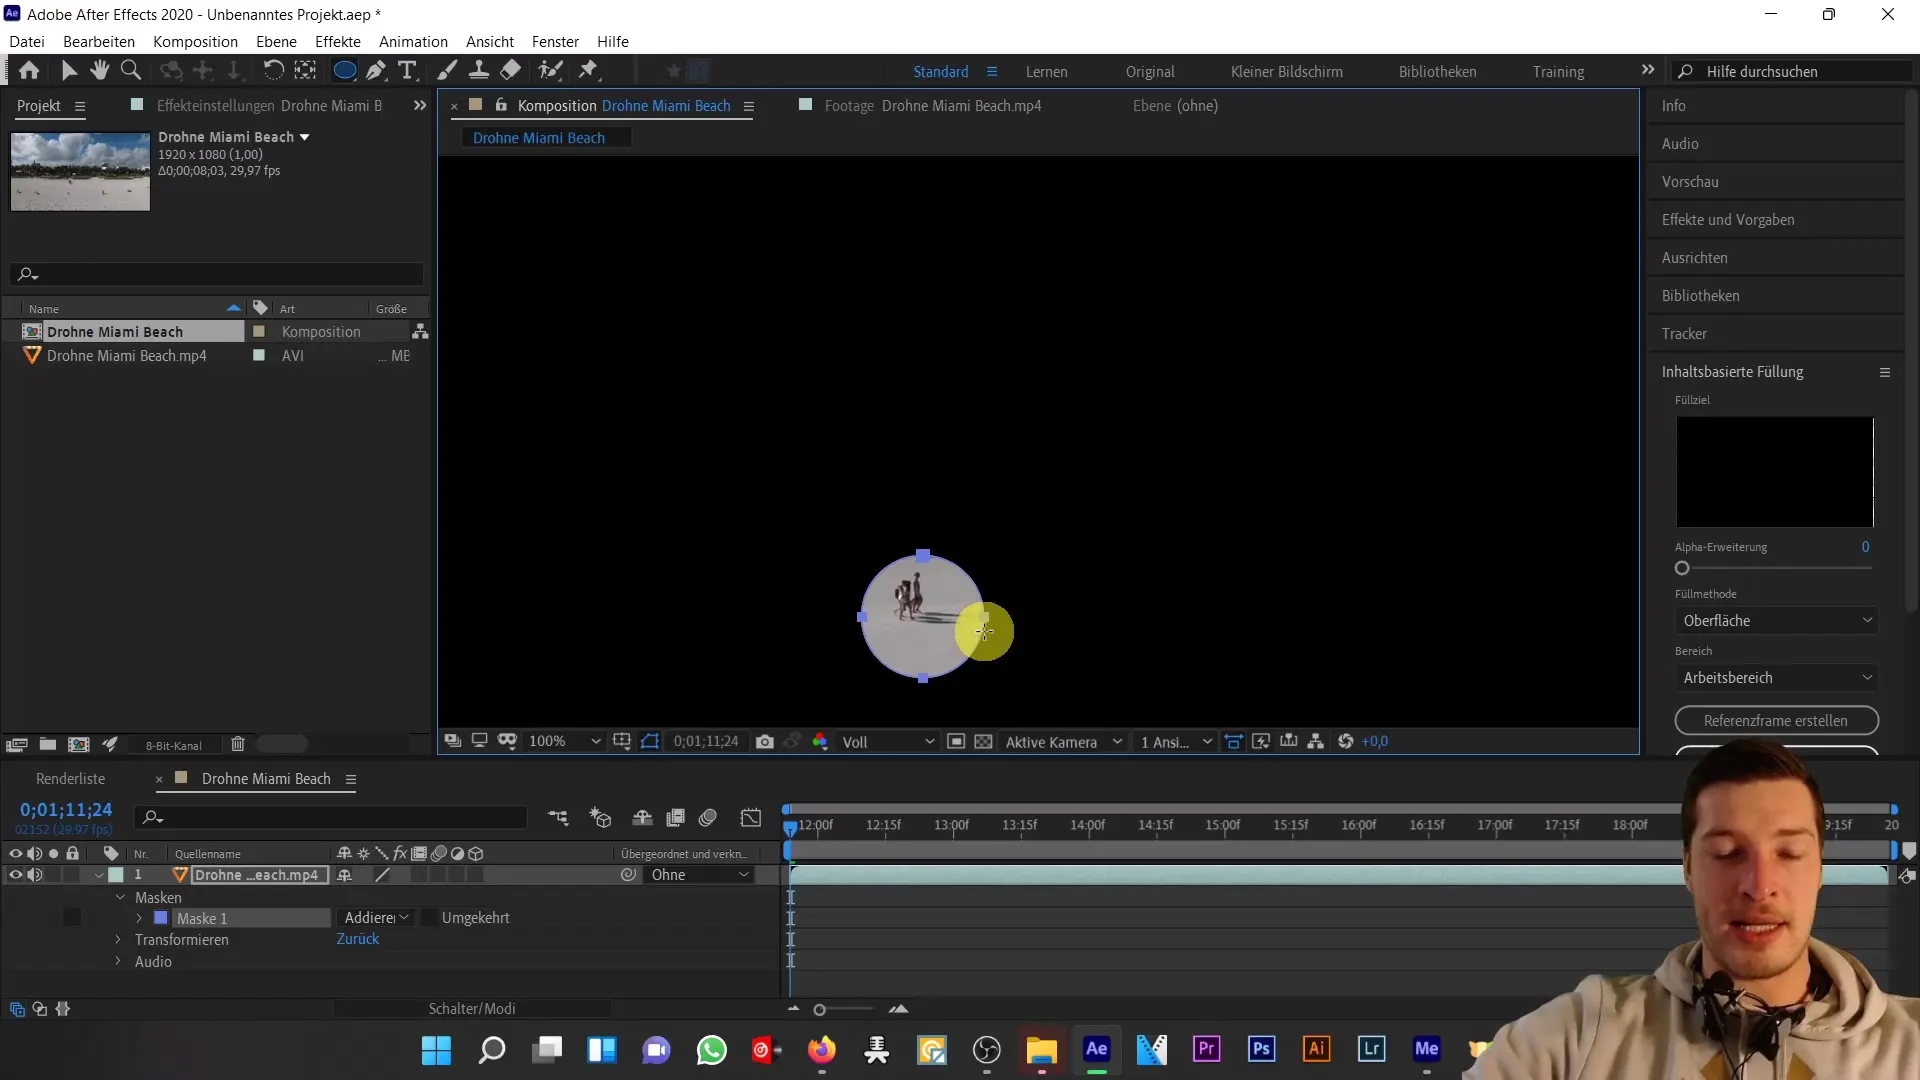Toggle solo box for Drohne ...each.mp4 layer
The height and width of the screenshot is (1080, 1920).
pos(53,875)
